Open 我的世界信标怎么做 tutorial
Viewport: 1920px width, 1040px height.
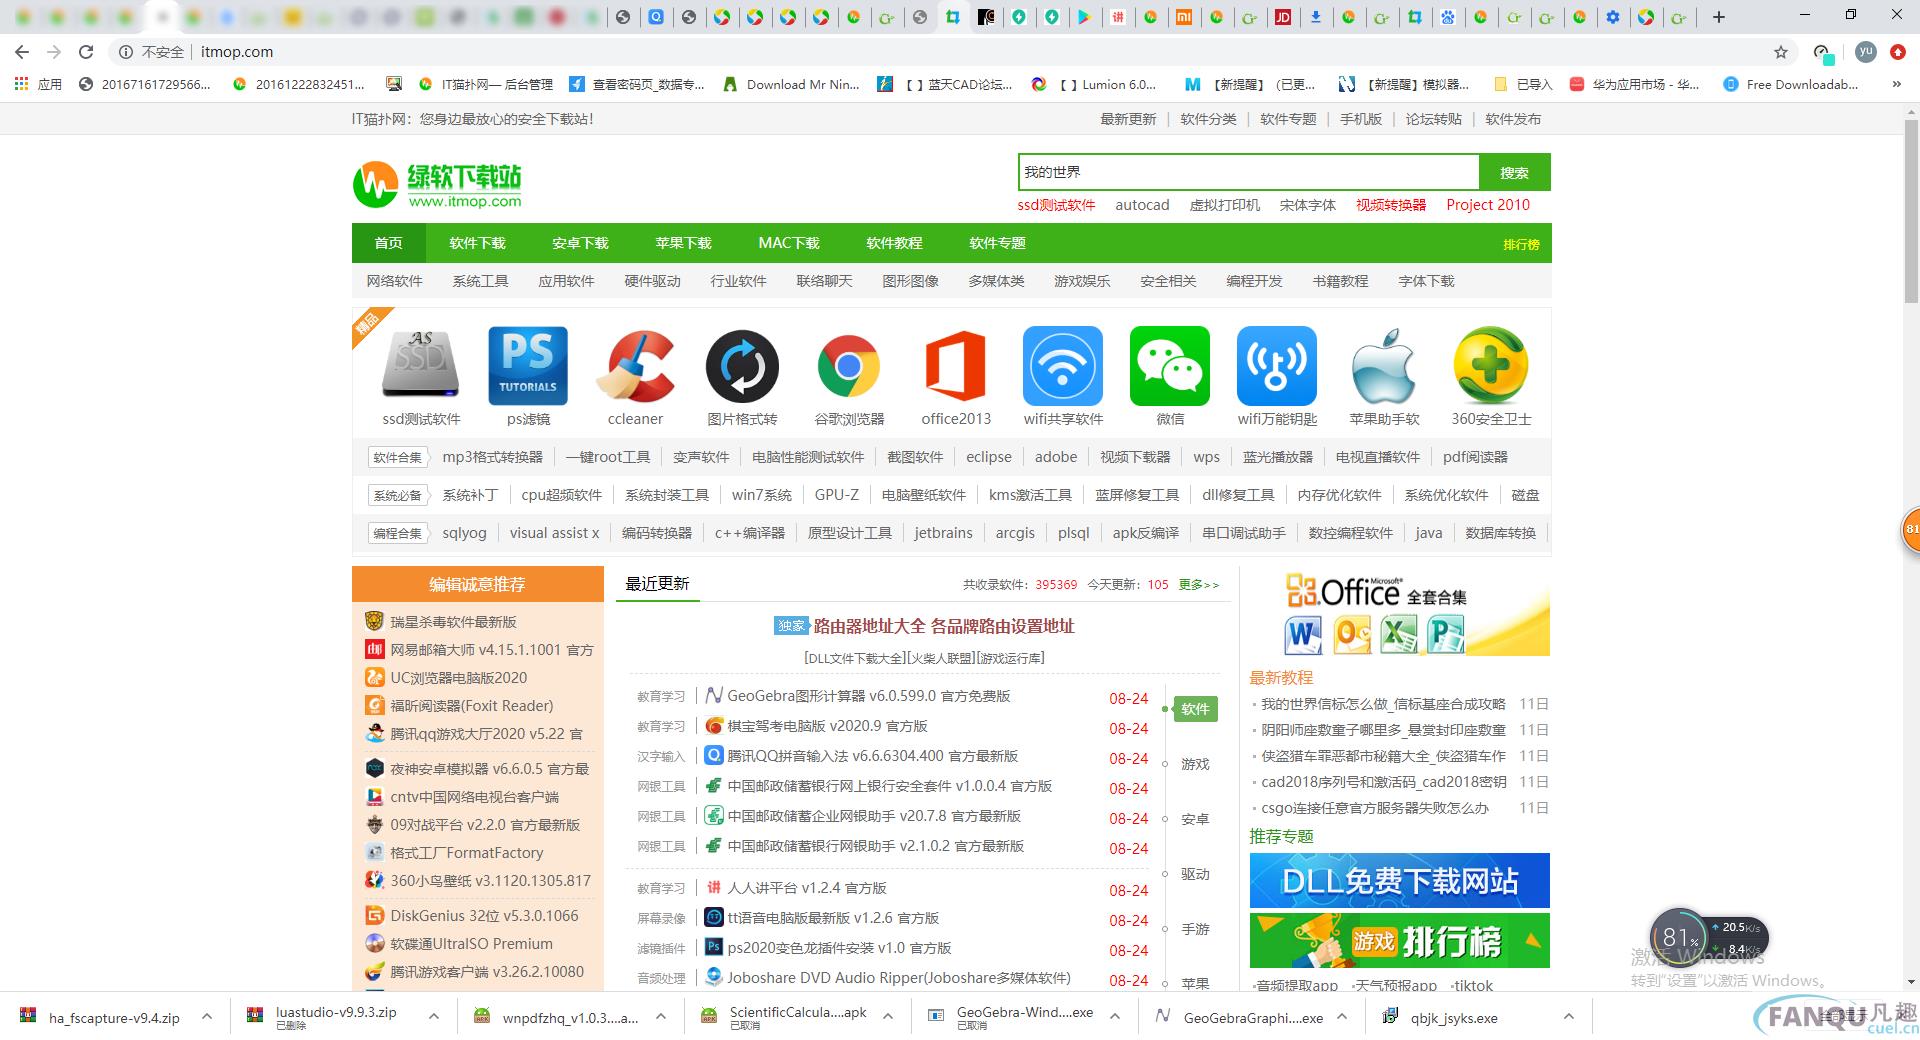[1383, 704]
